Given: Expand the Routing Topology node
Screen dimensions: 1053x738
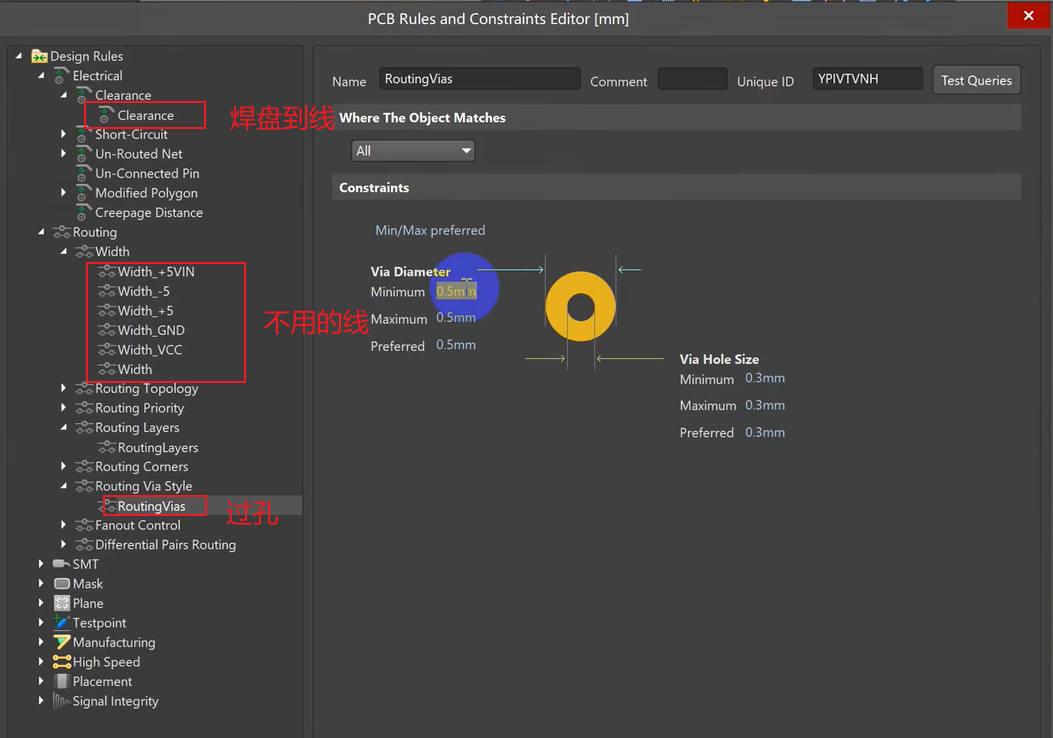Looking at the screenshot, I should (x=64, y=387).
